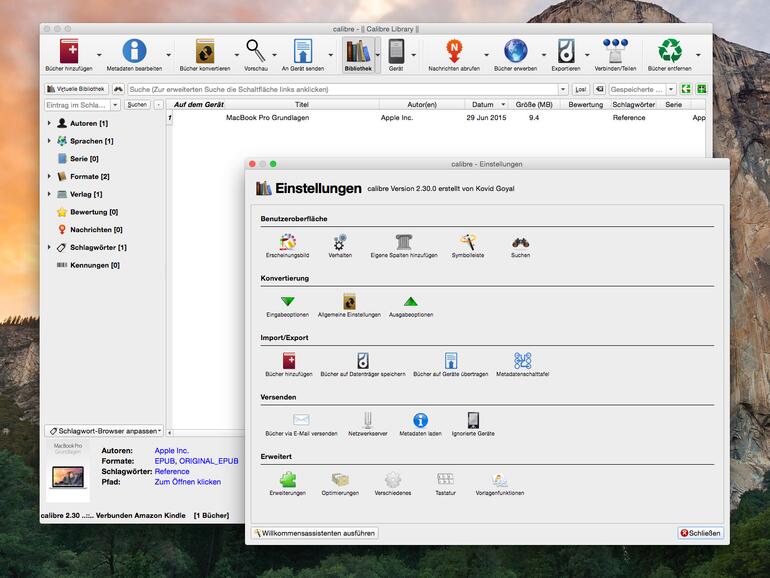
Task: Expand the Formate category in sidebar
Action: pos(48,176)
